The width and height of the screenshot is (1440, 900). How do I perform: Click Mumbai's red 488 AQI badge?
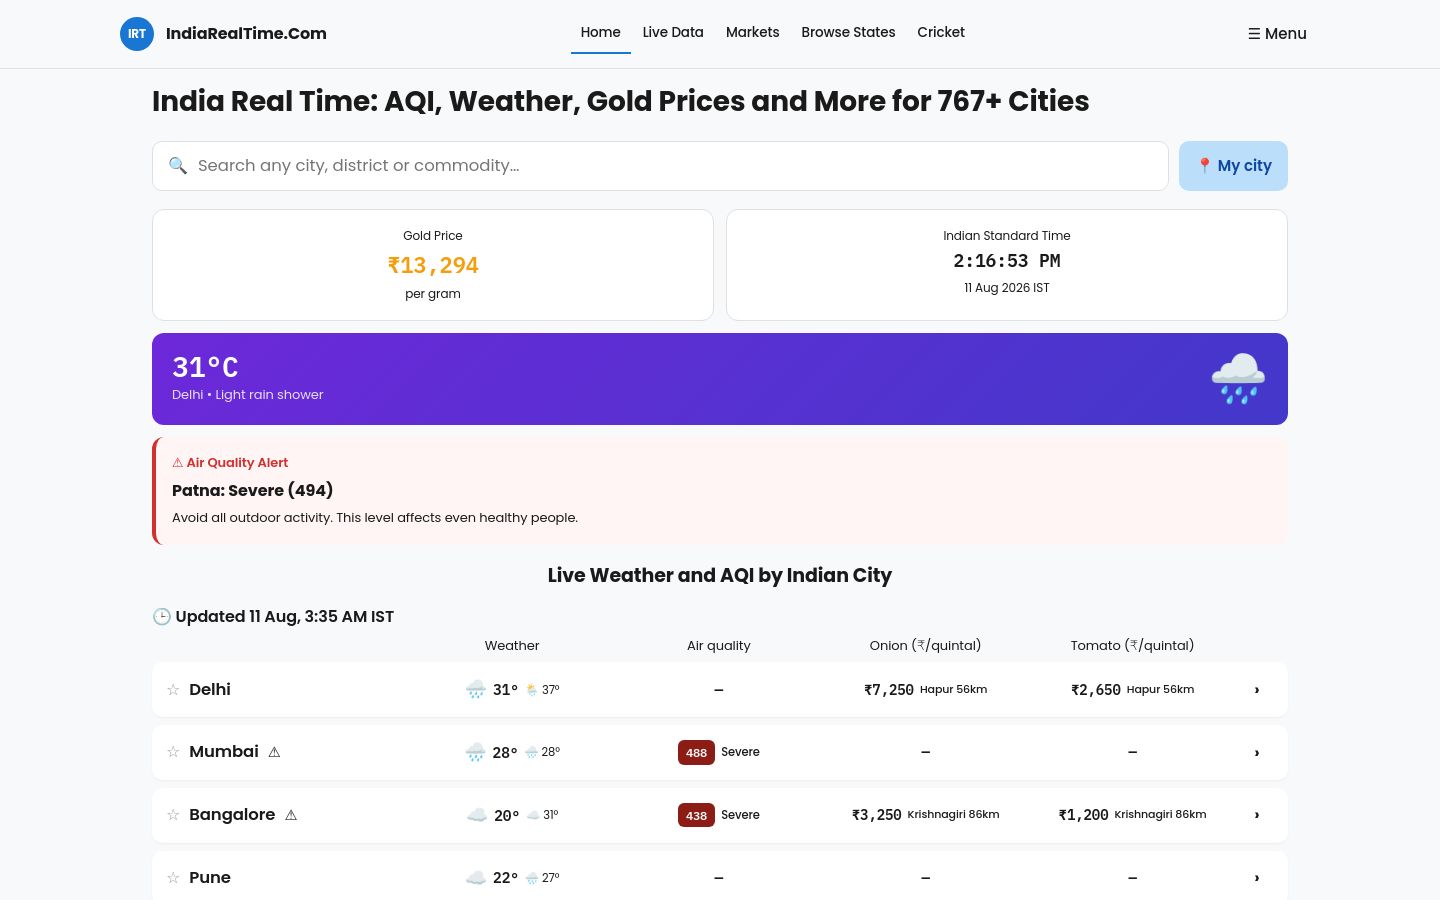pos(696,752)
